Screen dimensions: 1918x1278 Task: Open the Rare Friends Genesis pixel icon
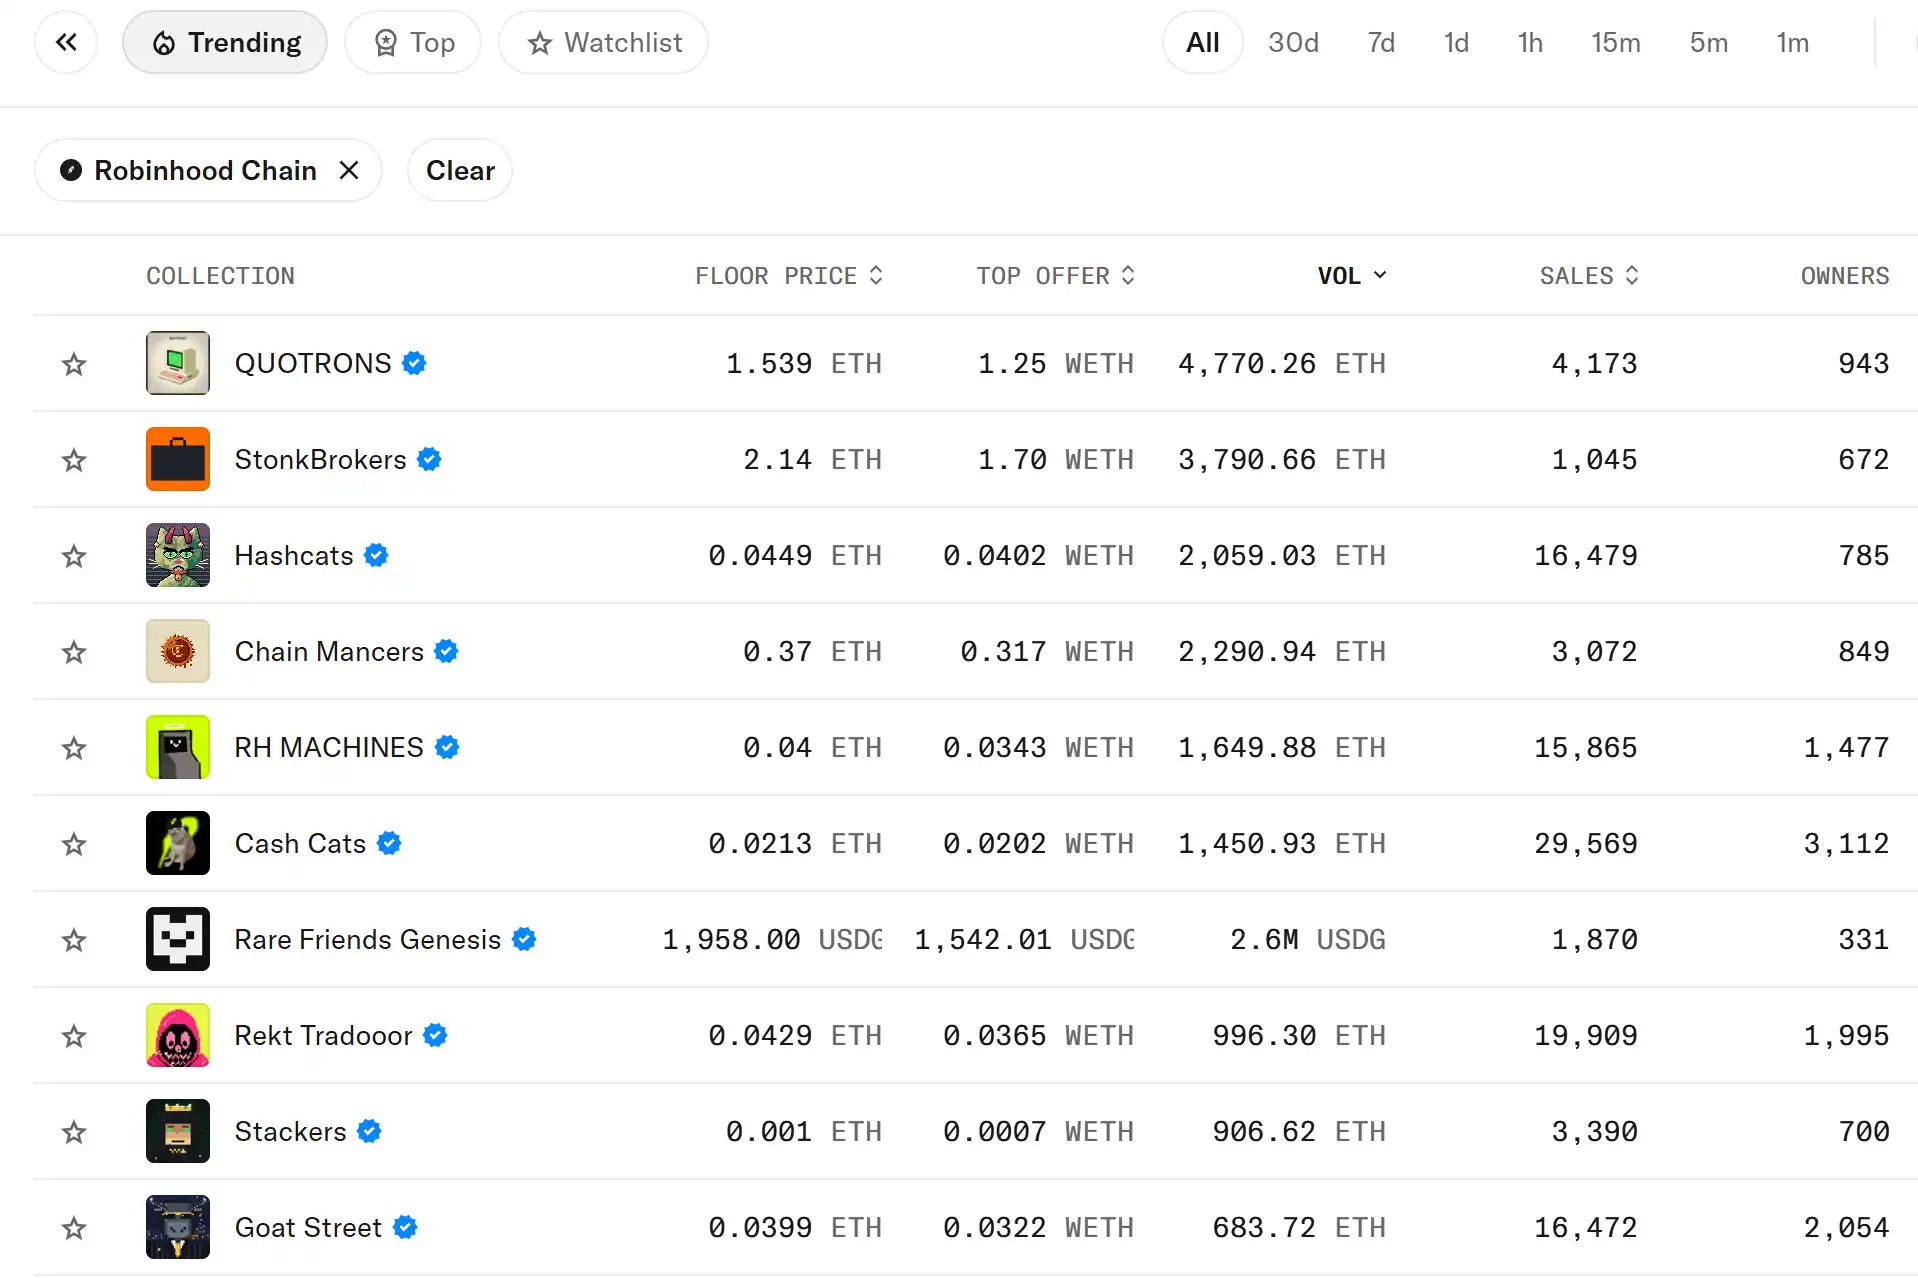178,939
